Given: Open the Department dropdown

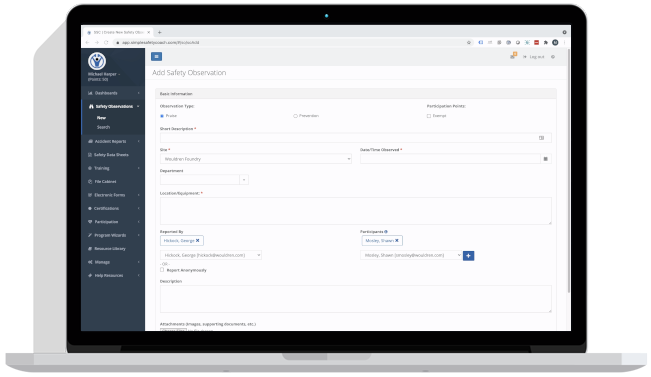Looking at the screenshot, I should (x=204, y=180).
